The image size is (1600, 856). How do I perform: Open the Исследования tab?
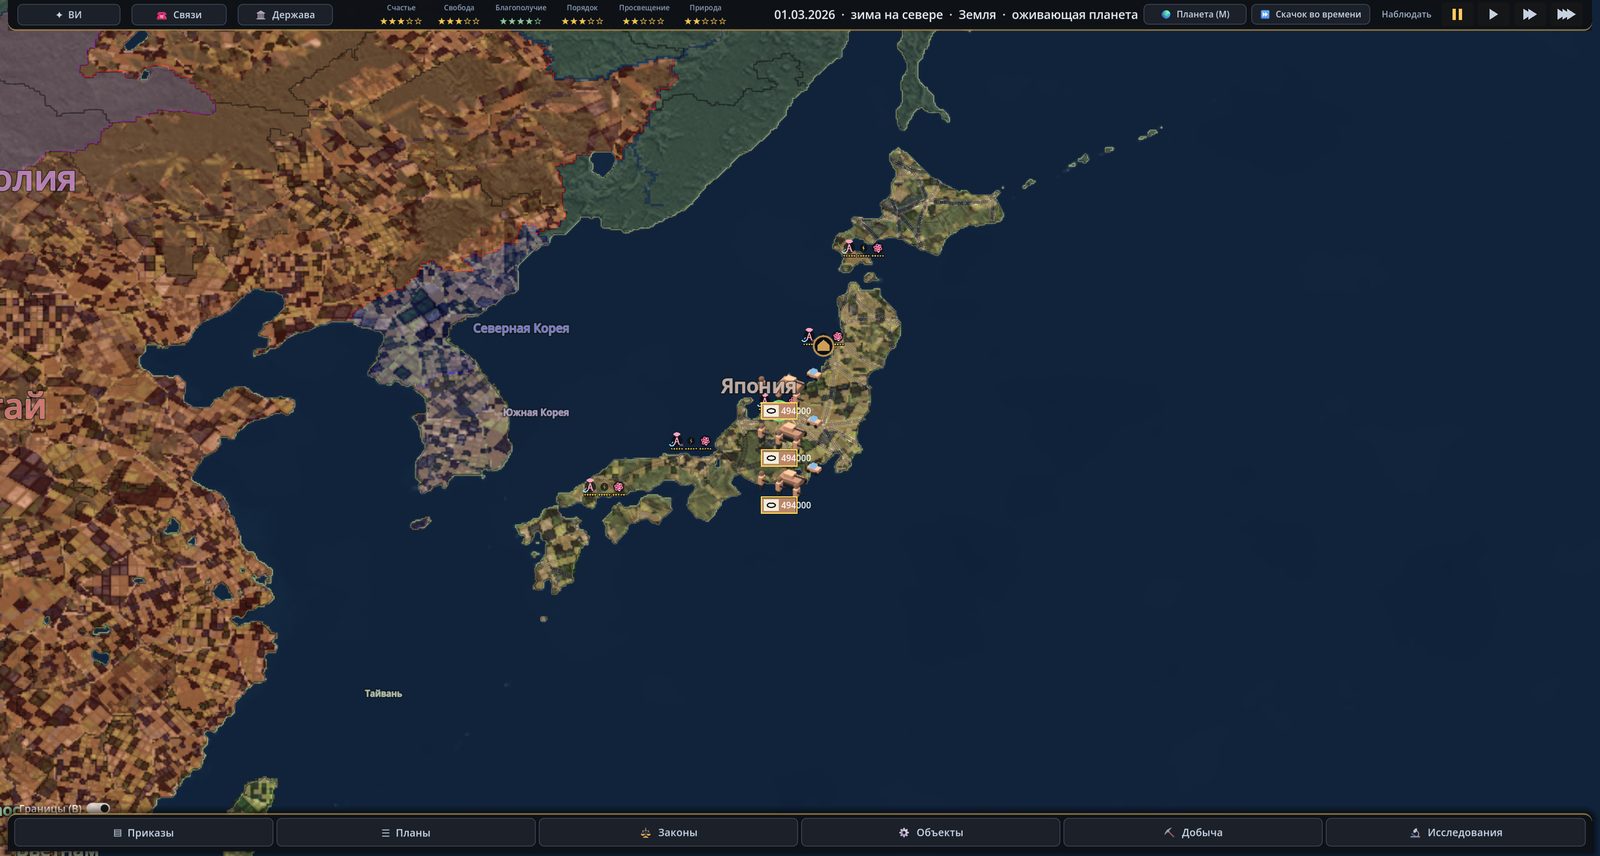click(x=1455, y=832)
